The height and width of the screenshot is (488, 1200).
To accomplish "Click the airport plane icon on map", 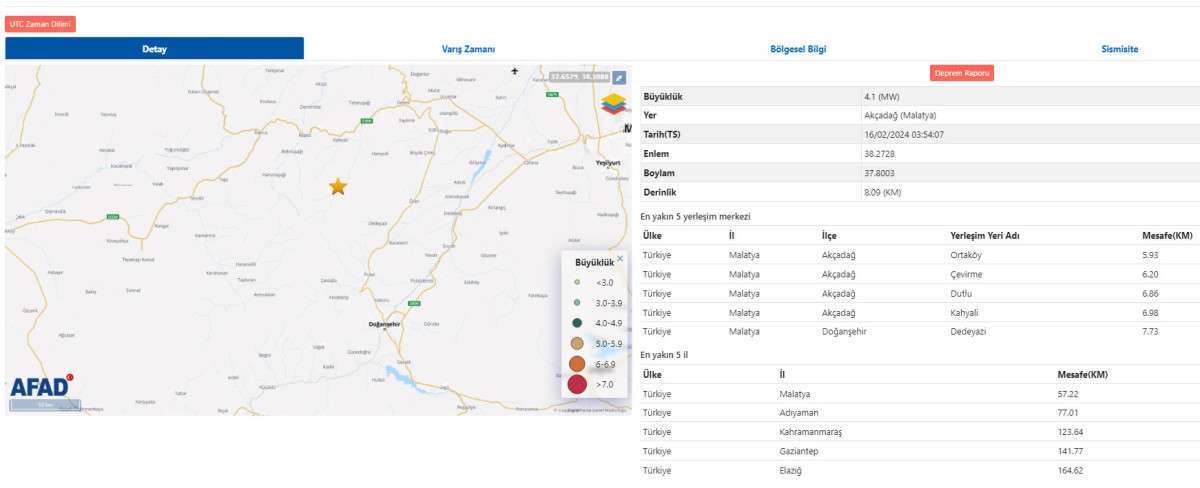I will 514,71.
